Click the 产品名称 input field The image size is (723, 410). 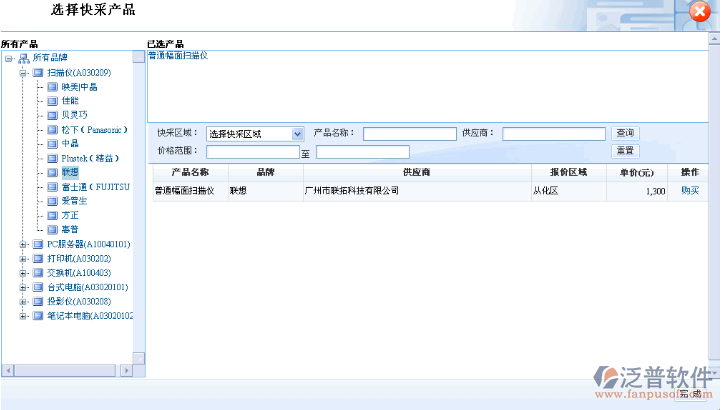(x=409, y=134)
